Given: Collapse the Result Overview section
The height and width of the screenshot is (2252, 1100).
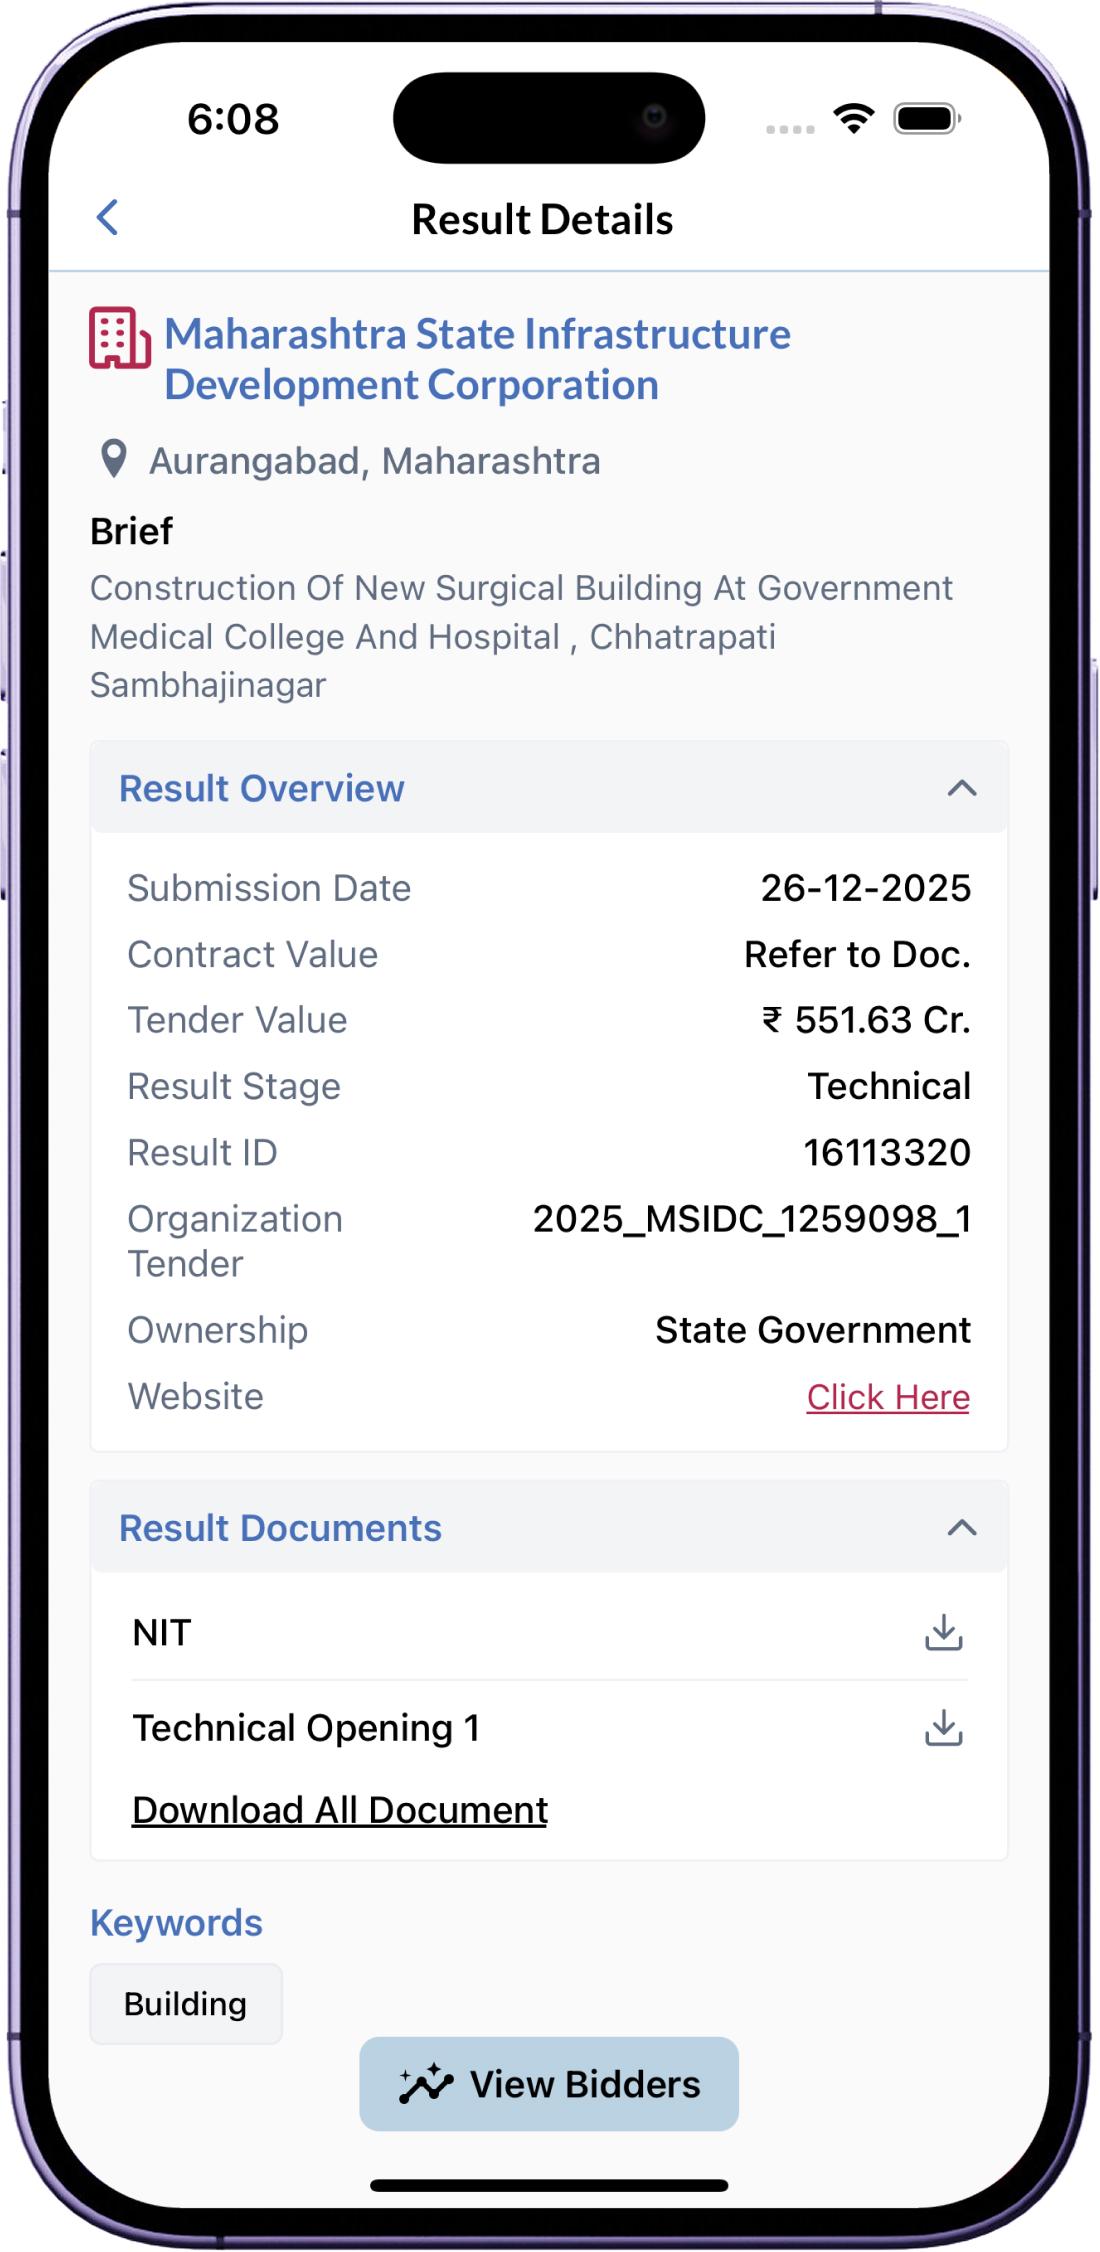Looking at the screenshot, I should tap(961, 788).
